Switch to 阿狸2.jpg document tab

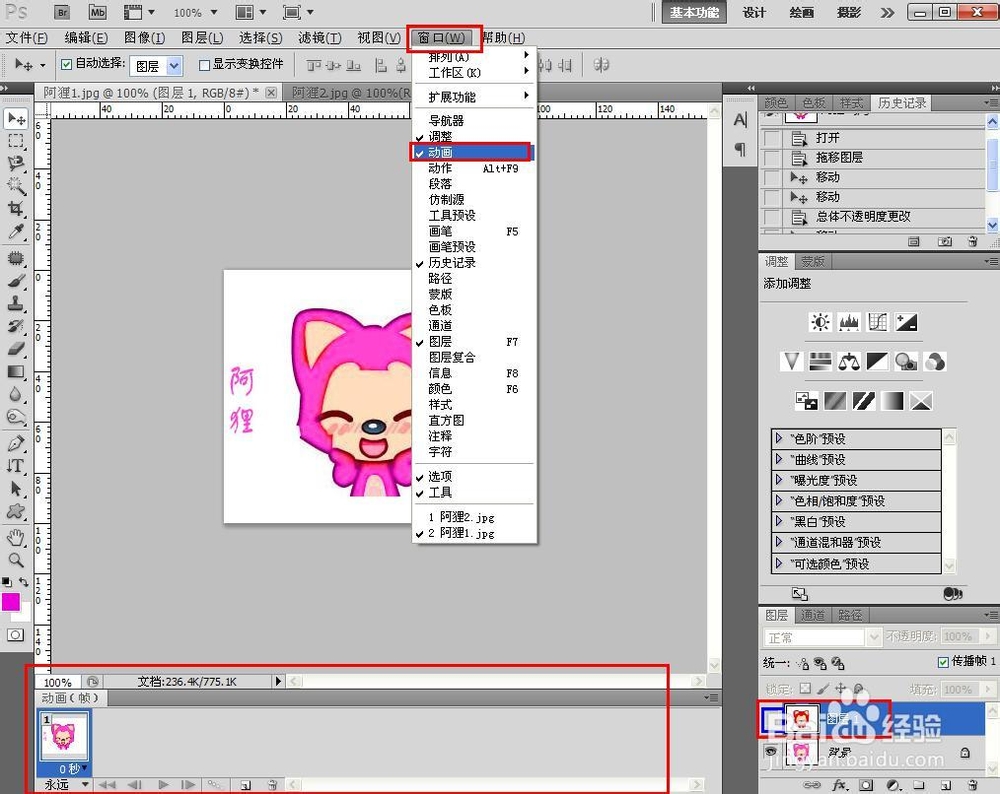click(x=349, y=92)
